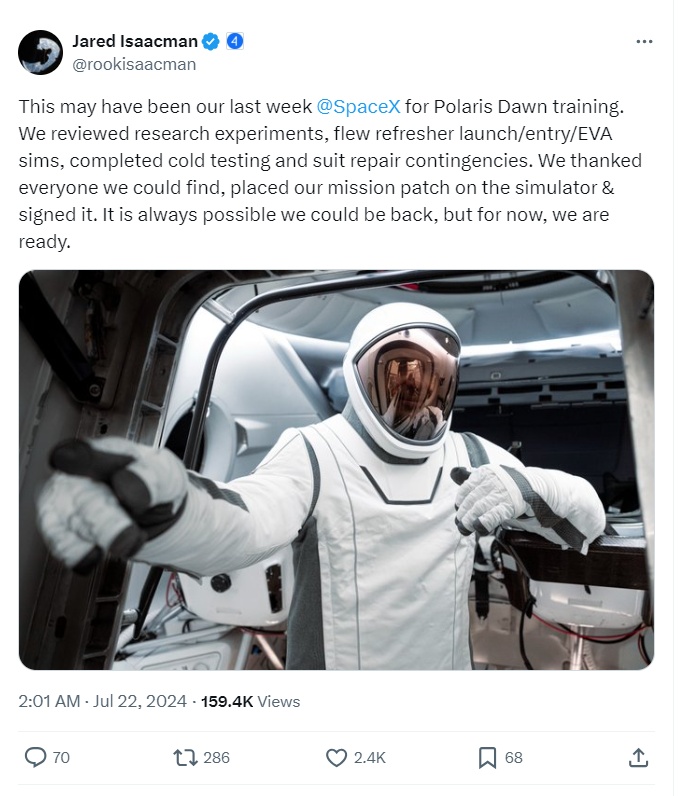This screenshot has width=700, height=796.
Task: Click the bookmark count 68
Action: [513, 758]
